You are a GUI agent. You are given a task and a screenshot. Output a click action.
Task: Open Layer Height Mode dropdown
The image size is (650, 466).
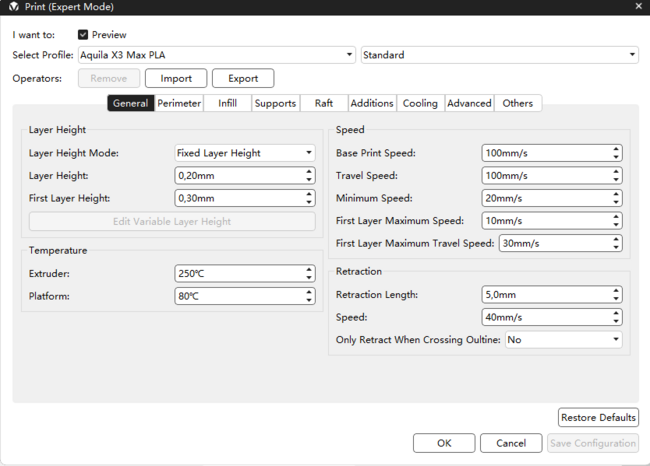point(244,153)
